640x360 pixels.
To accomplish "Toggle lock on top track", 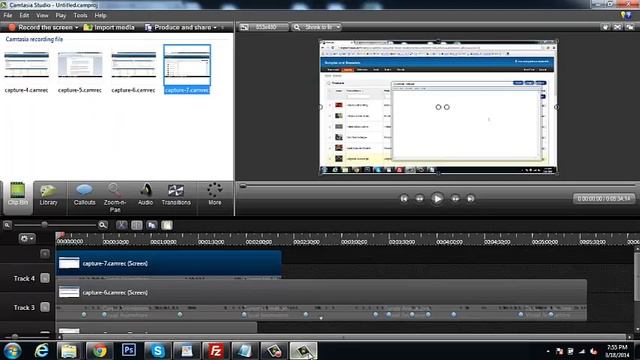I will (x=45, y=254).
